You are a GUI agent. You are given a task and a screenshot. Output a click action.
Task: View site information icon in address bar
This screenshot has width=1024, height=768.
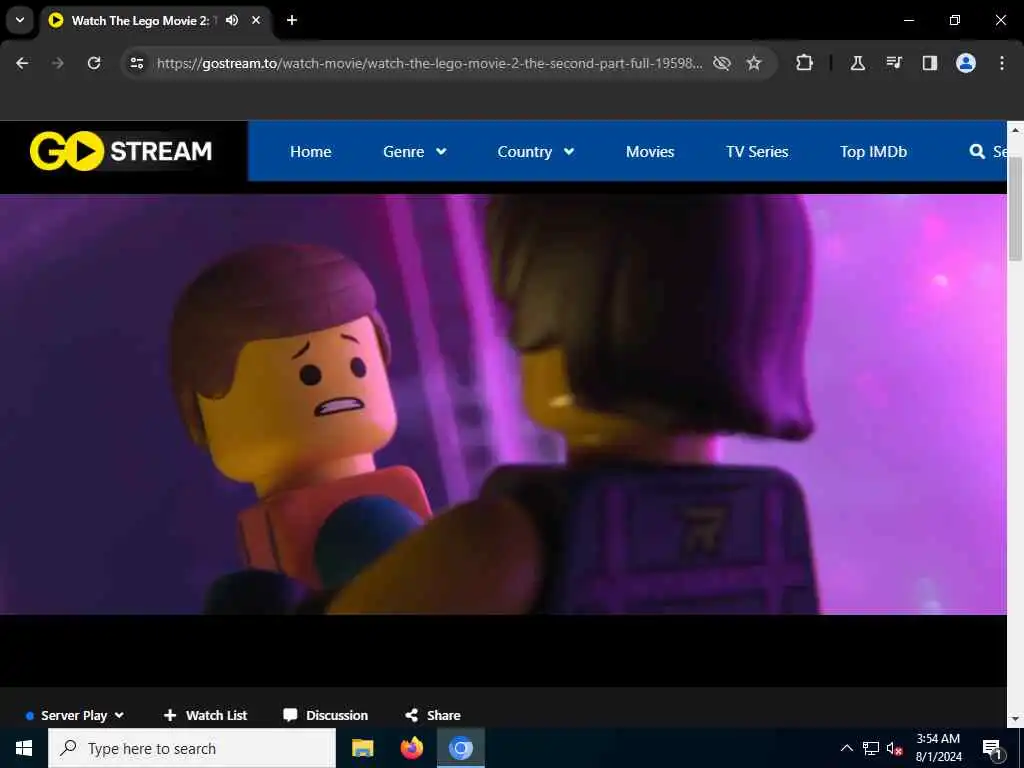pos(136,63)
